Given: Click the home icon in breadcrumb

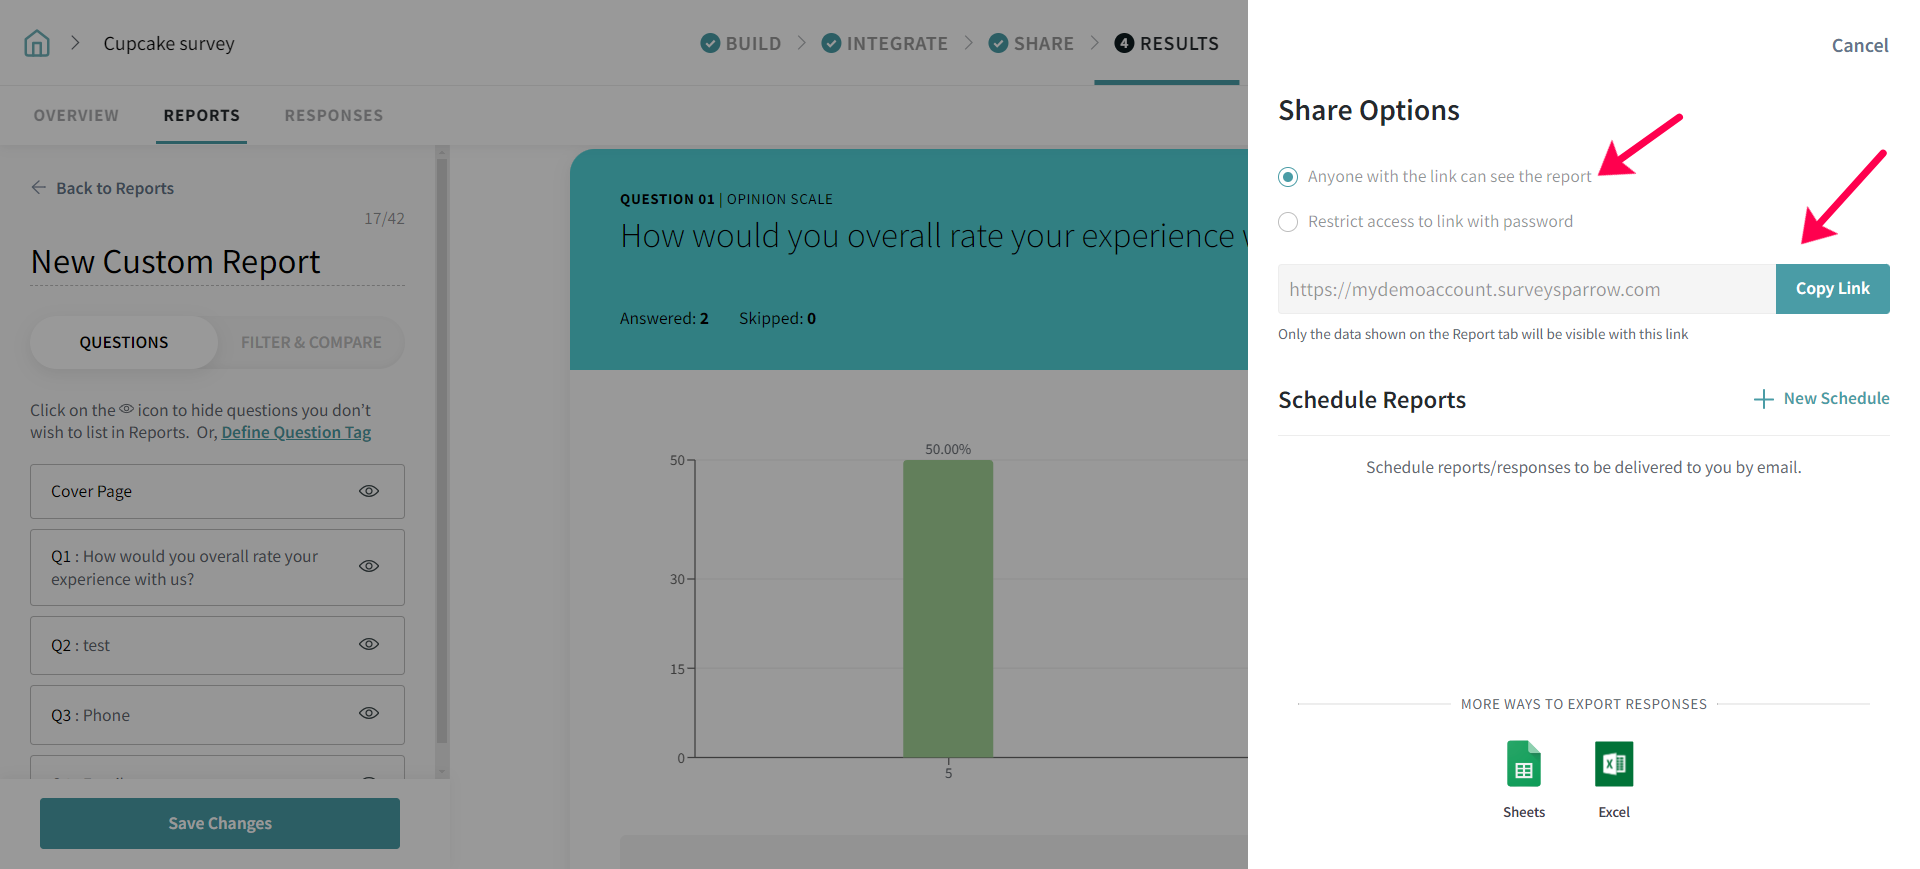Looking at the screenshot, I should 37,43.
